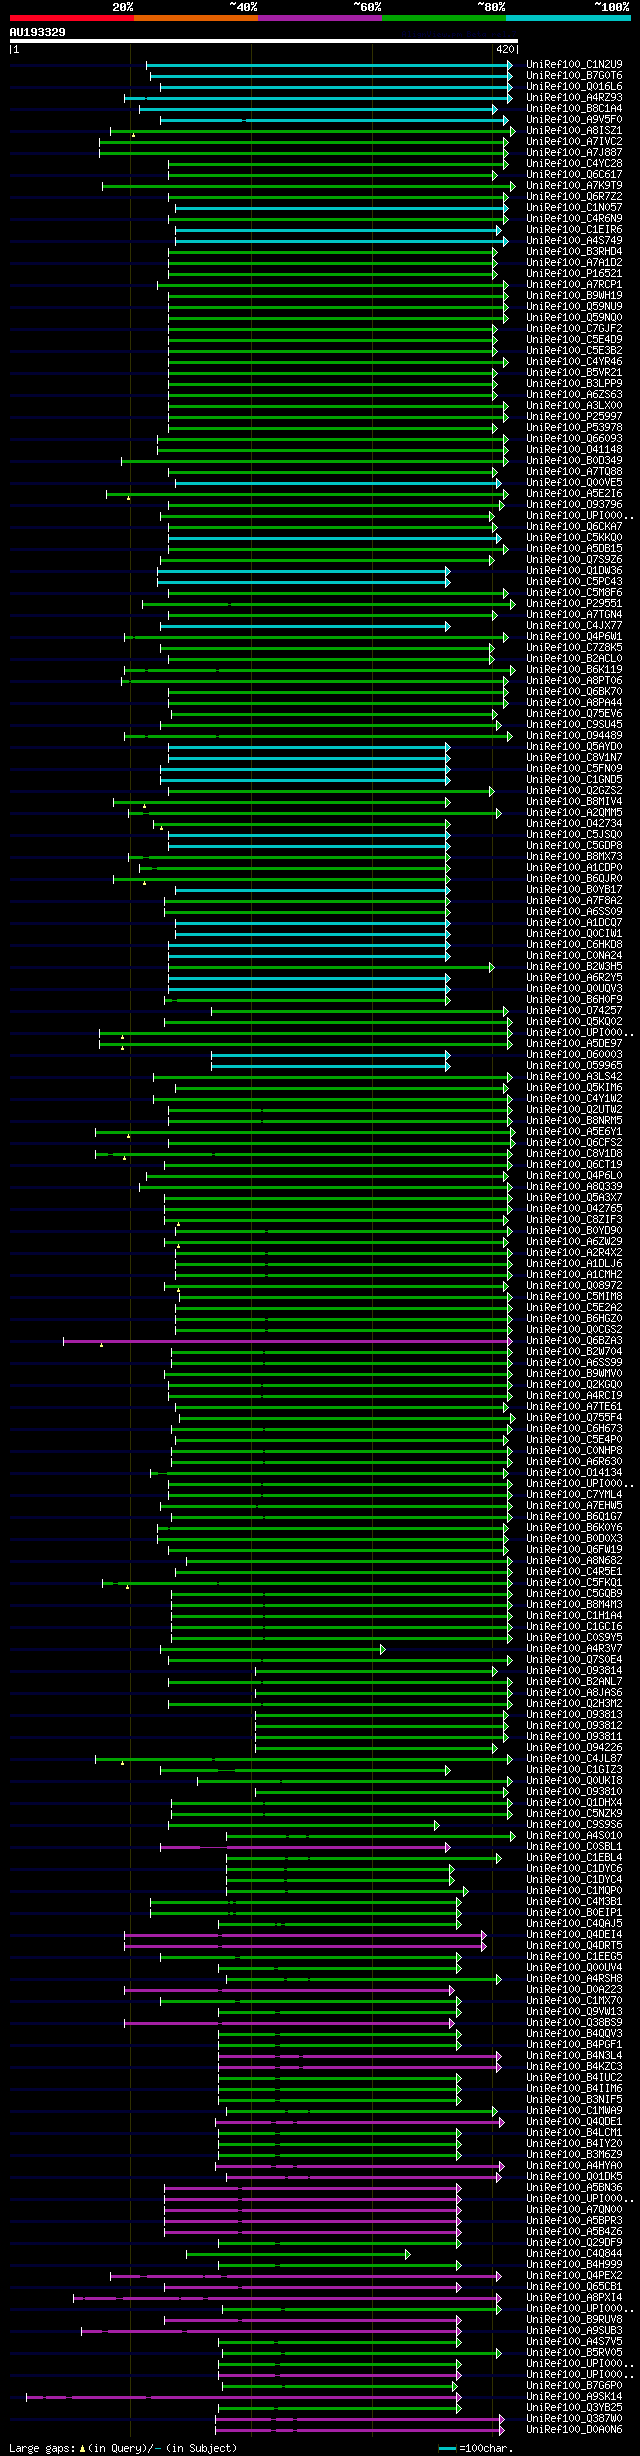Select hit label UniRef100_P29551
Image resolution: width=640 pixels, height=2456 pixels.
click(574, 604)
